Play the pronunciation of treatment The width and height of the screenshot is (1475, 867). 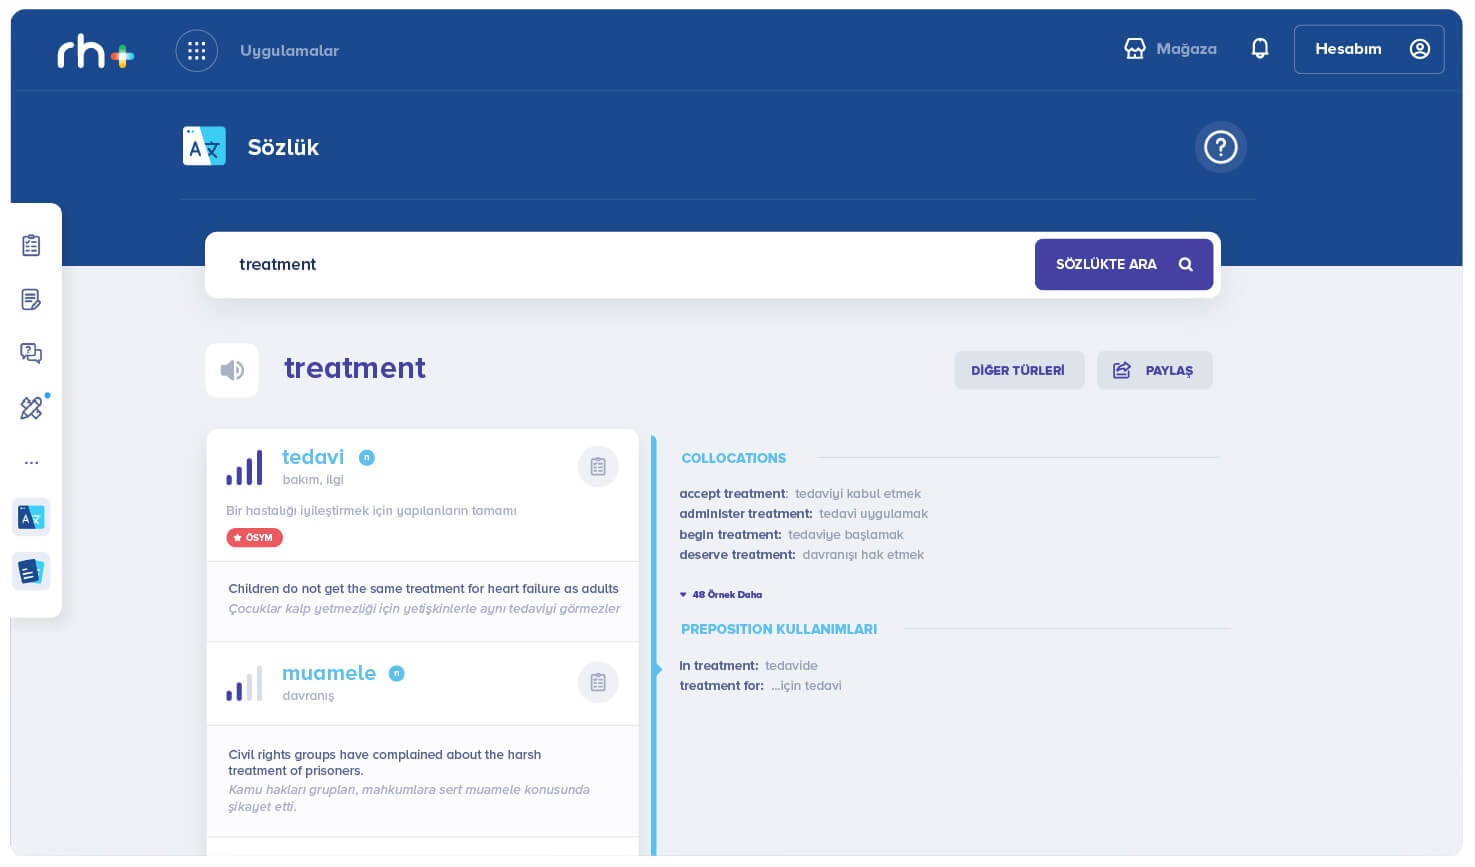[x=232, y=370]
